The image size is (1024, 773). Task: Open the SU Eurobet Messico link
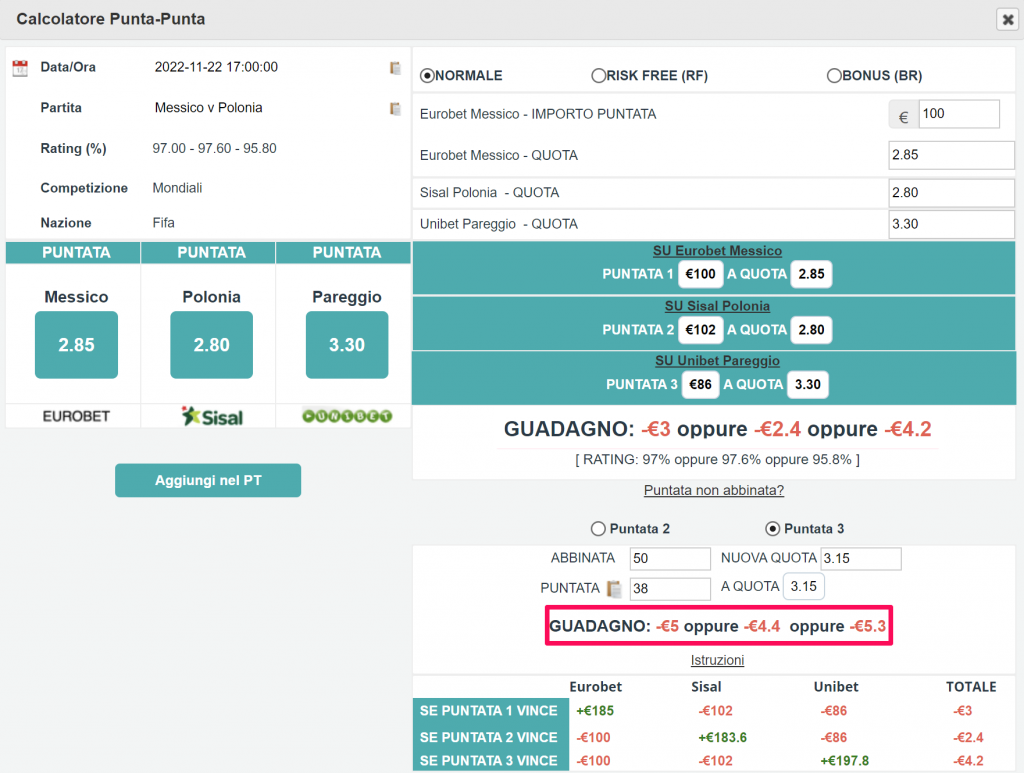coord(717,251)
